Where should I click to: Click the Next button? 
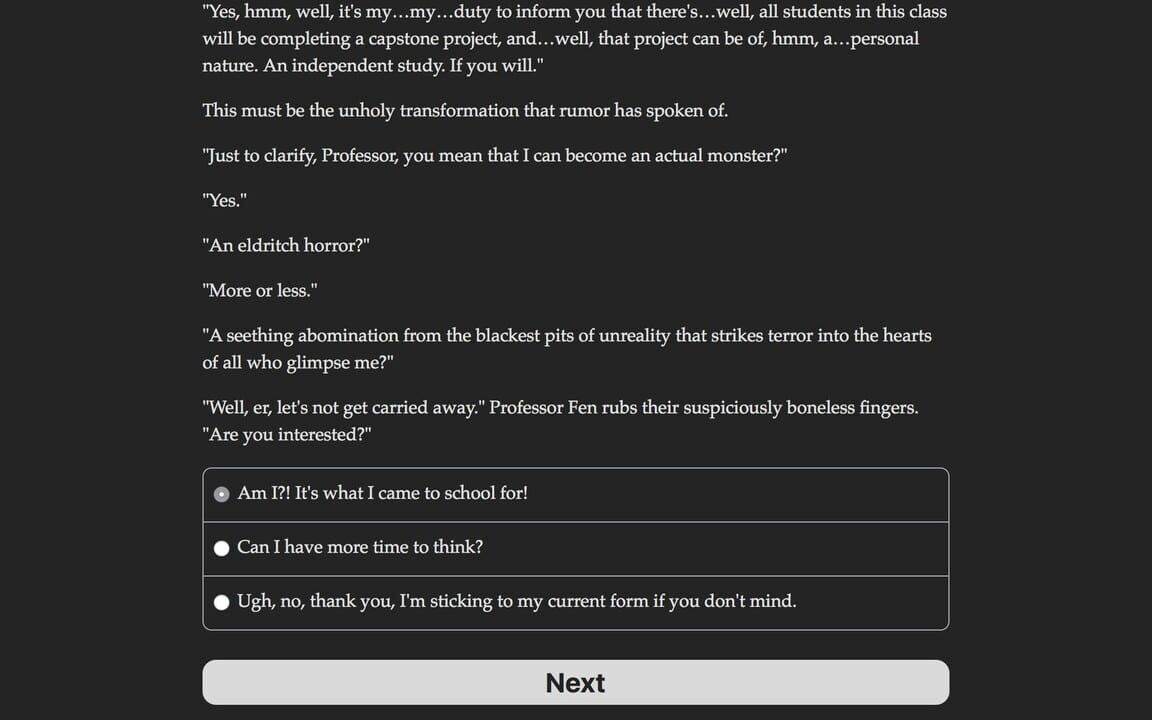pos(575,682)
